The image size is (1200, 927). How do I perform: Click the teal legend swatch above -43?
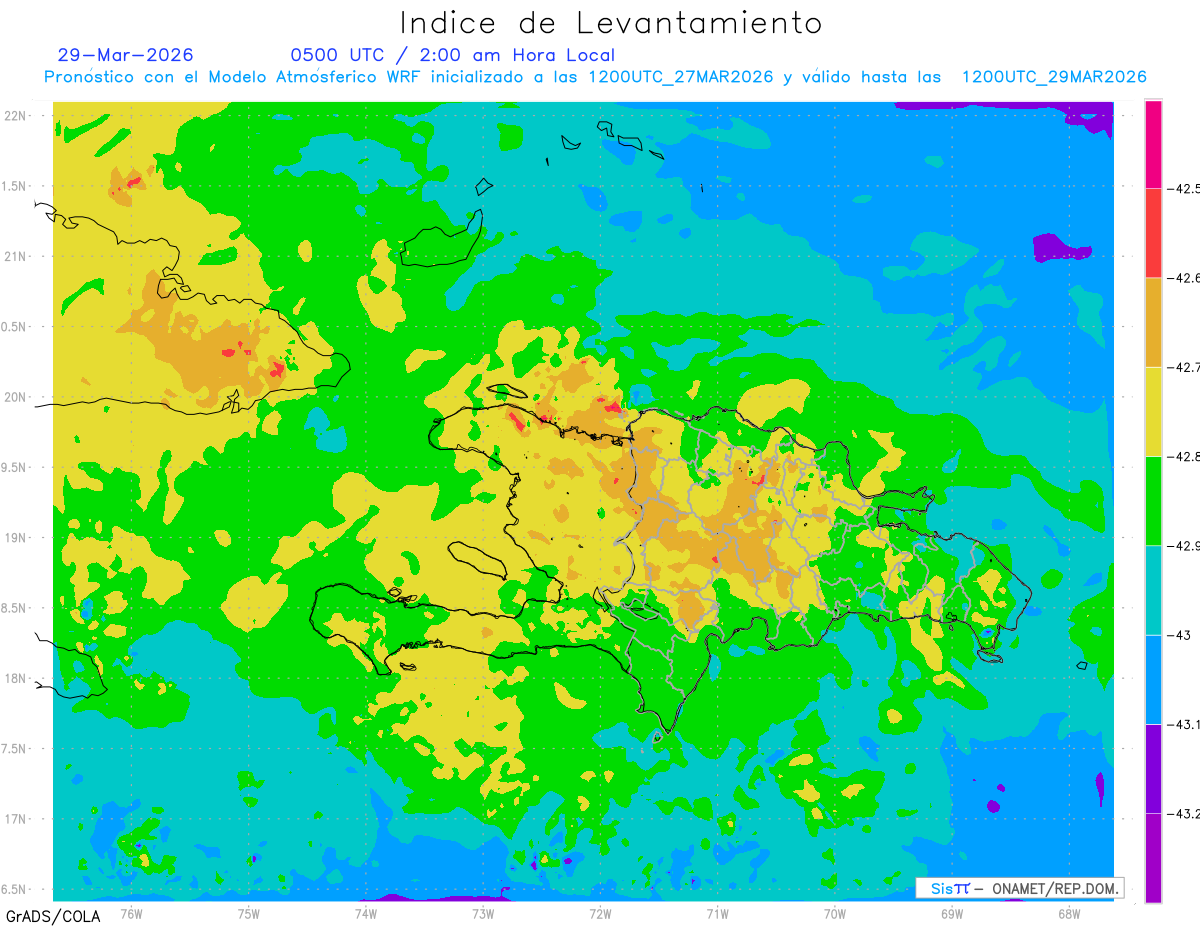click(x=1153, y=590)
